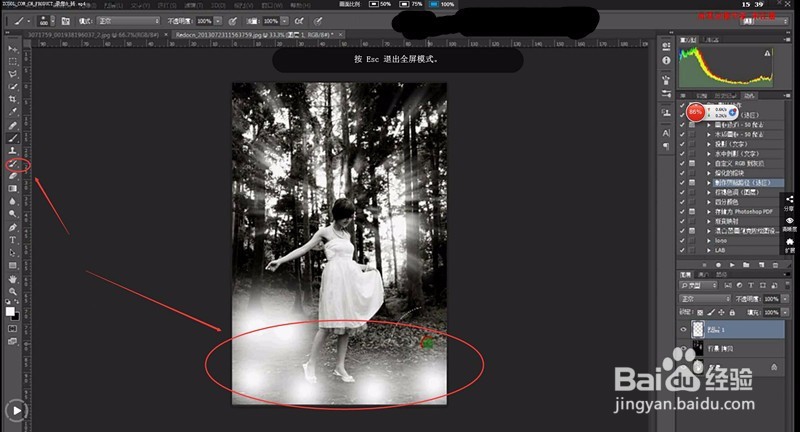Open the layer opacity dropdown arrow
The image size is (800, 432).
point(785,299)
